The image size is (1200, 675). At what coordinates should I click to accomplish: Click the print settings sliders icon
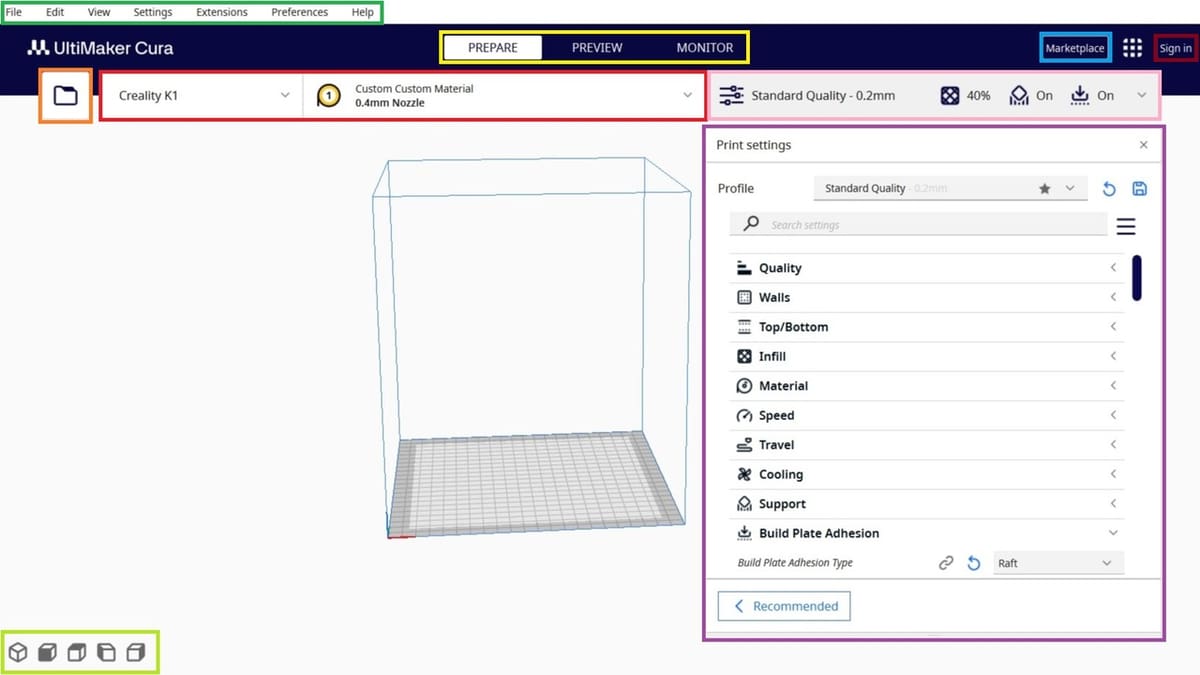(732, 96)
